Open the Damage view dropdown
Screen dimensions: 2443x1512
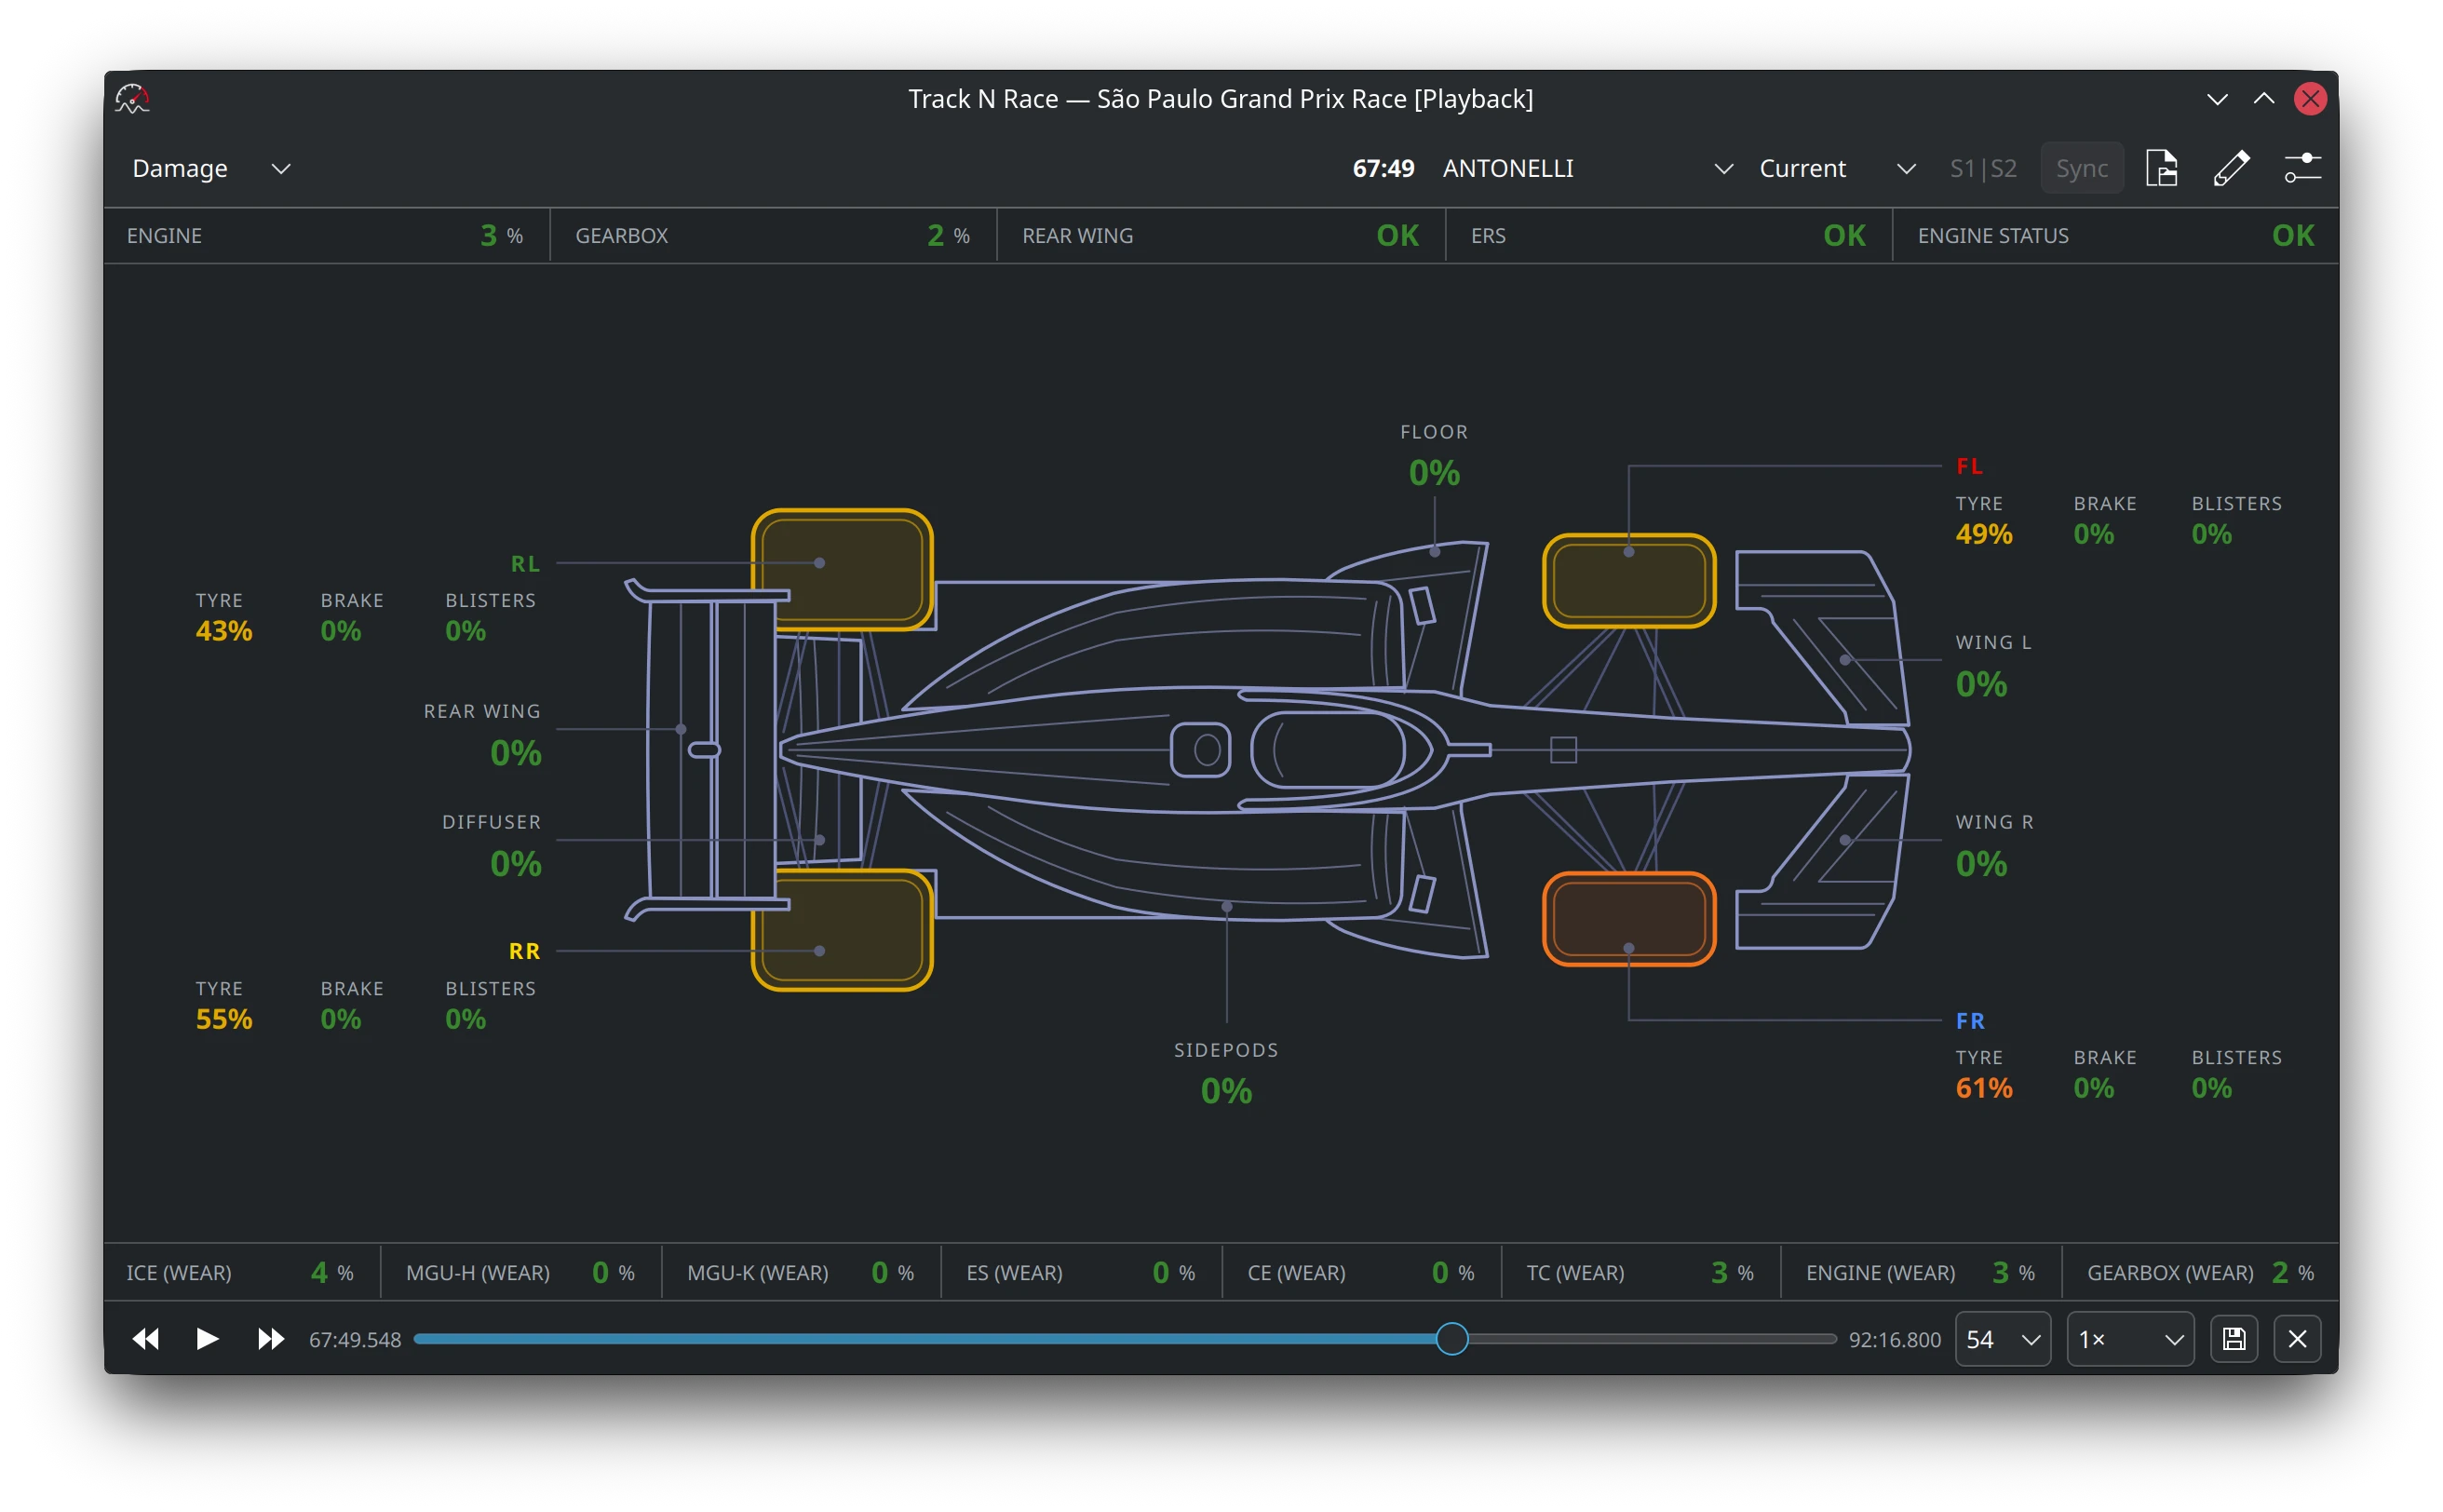pyautogui.click(x=211, y=168)
